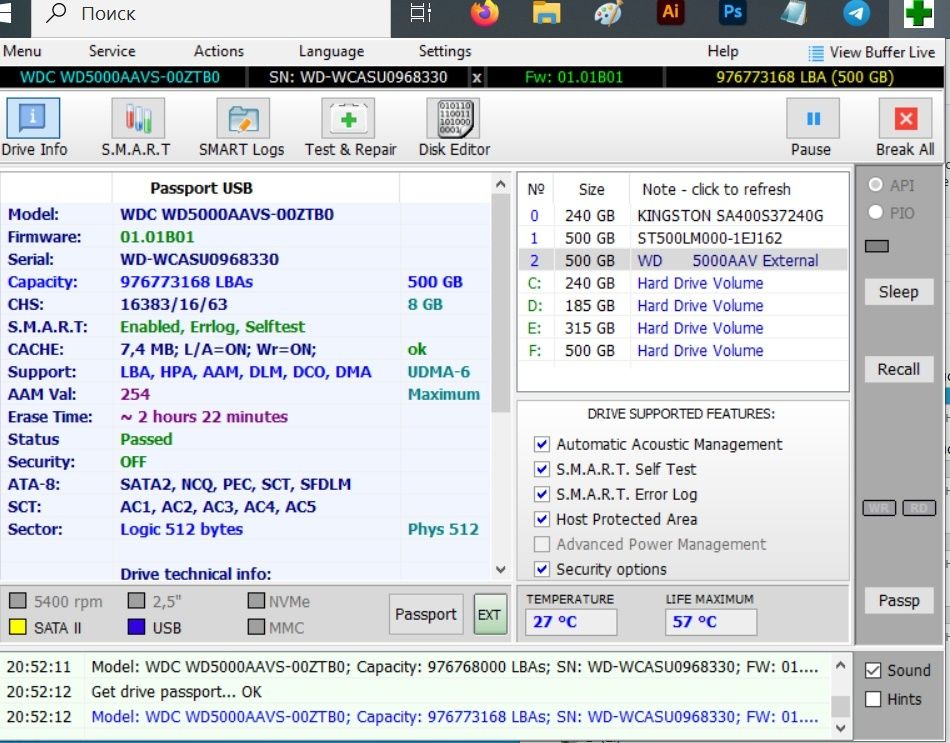Select the C: Hard Drive Volume row
Viewport: 950px width, 743px height.
[x=683, y=283]
